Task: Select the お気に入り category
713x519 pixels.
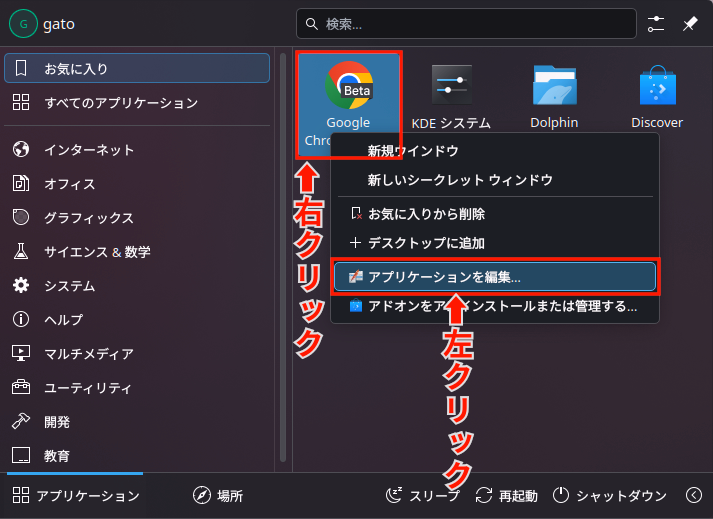Action: point(137,68)
